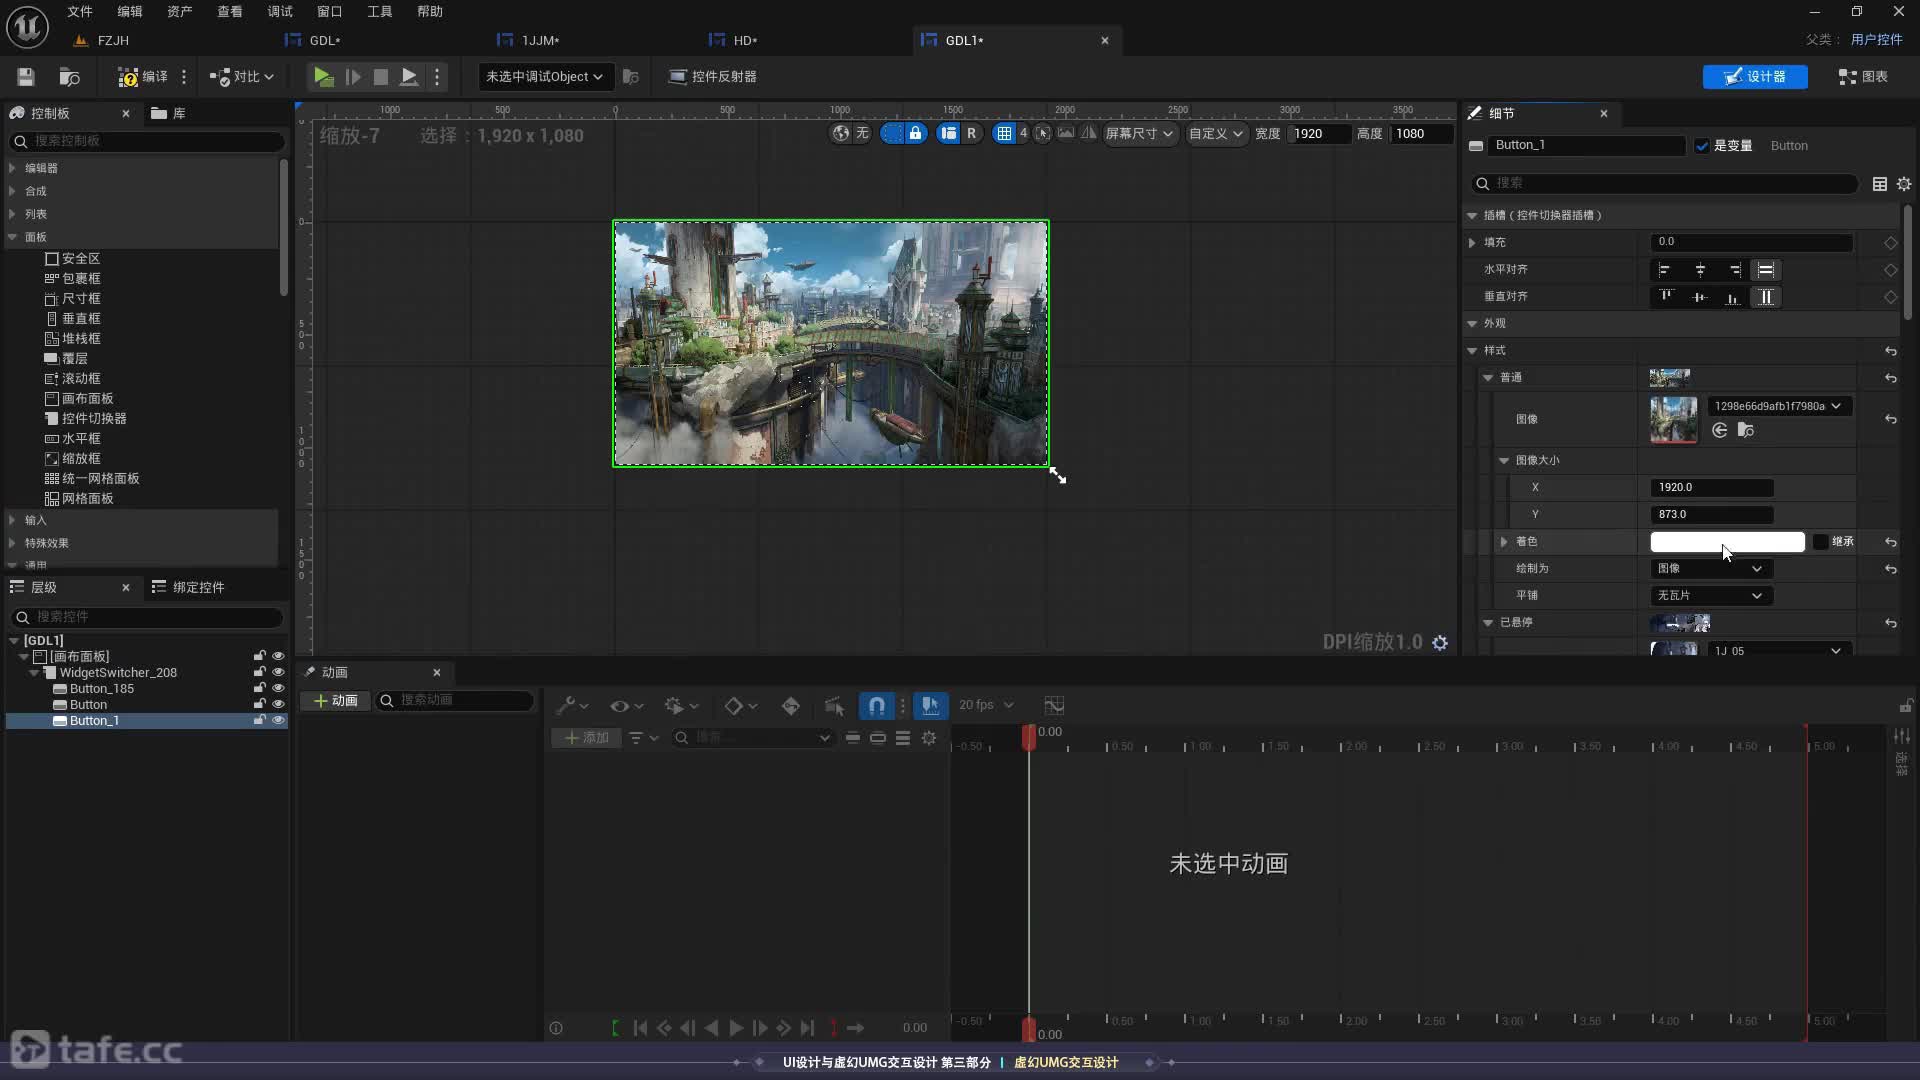Expand the 绘制为 dropdown set to 图像
This screenshot has width=1920, height=1080.
(x=1710, y=568)
